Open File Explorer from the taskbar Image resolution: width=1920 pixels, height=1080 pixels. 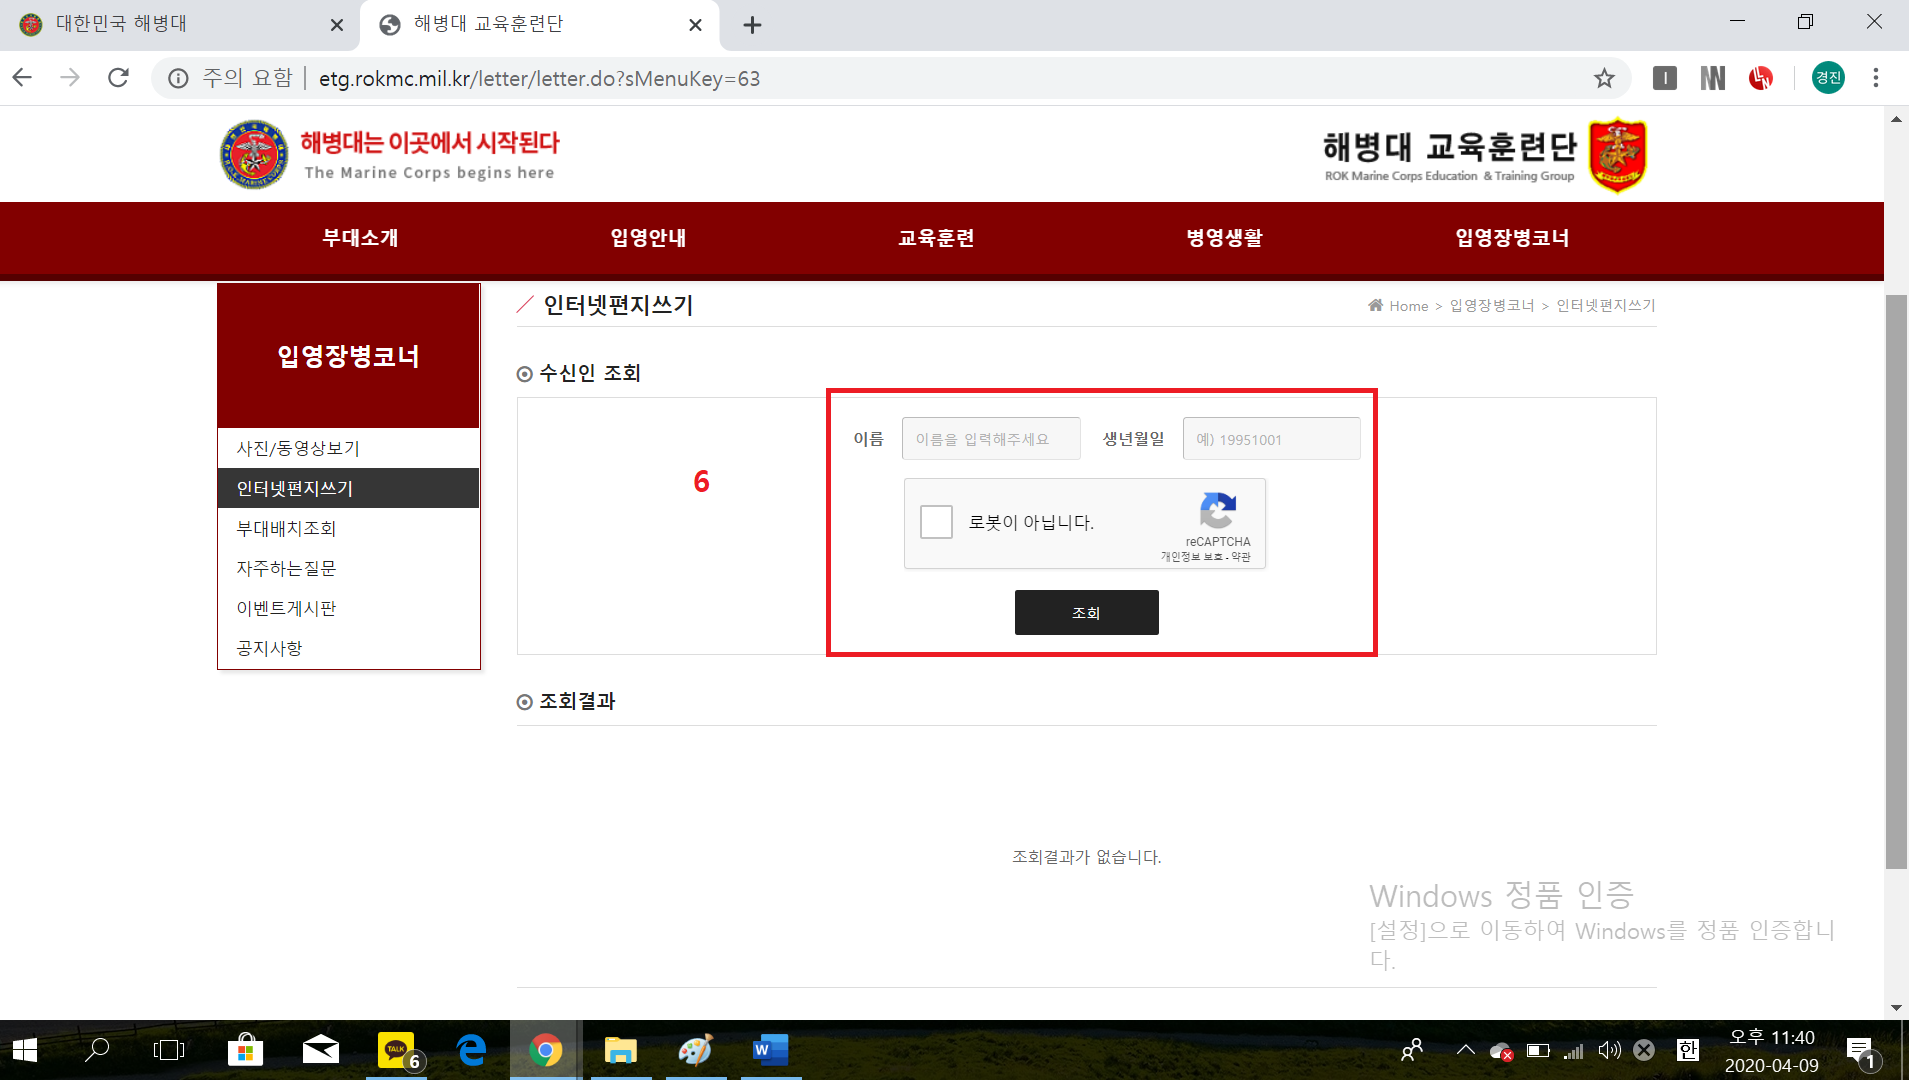[620, 1050]
